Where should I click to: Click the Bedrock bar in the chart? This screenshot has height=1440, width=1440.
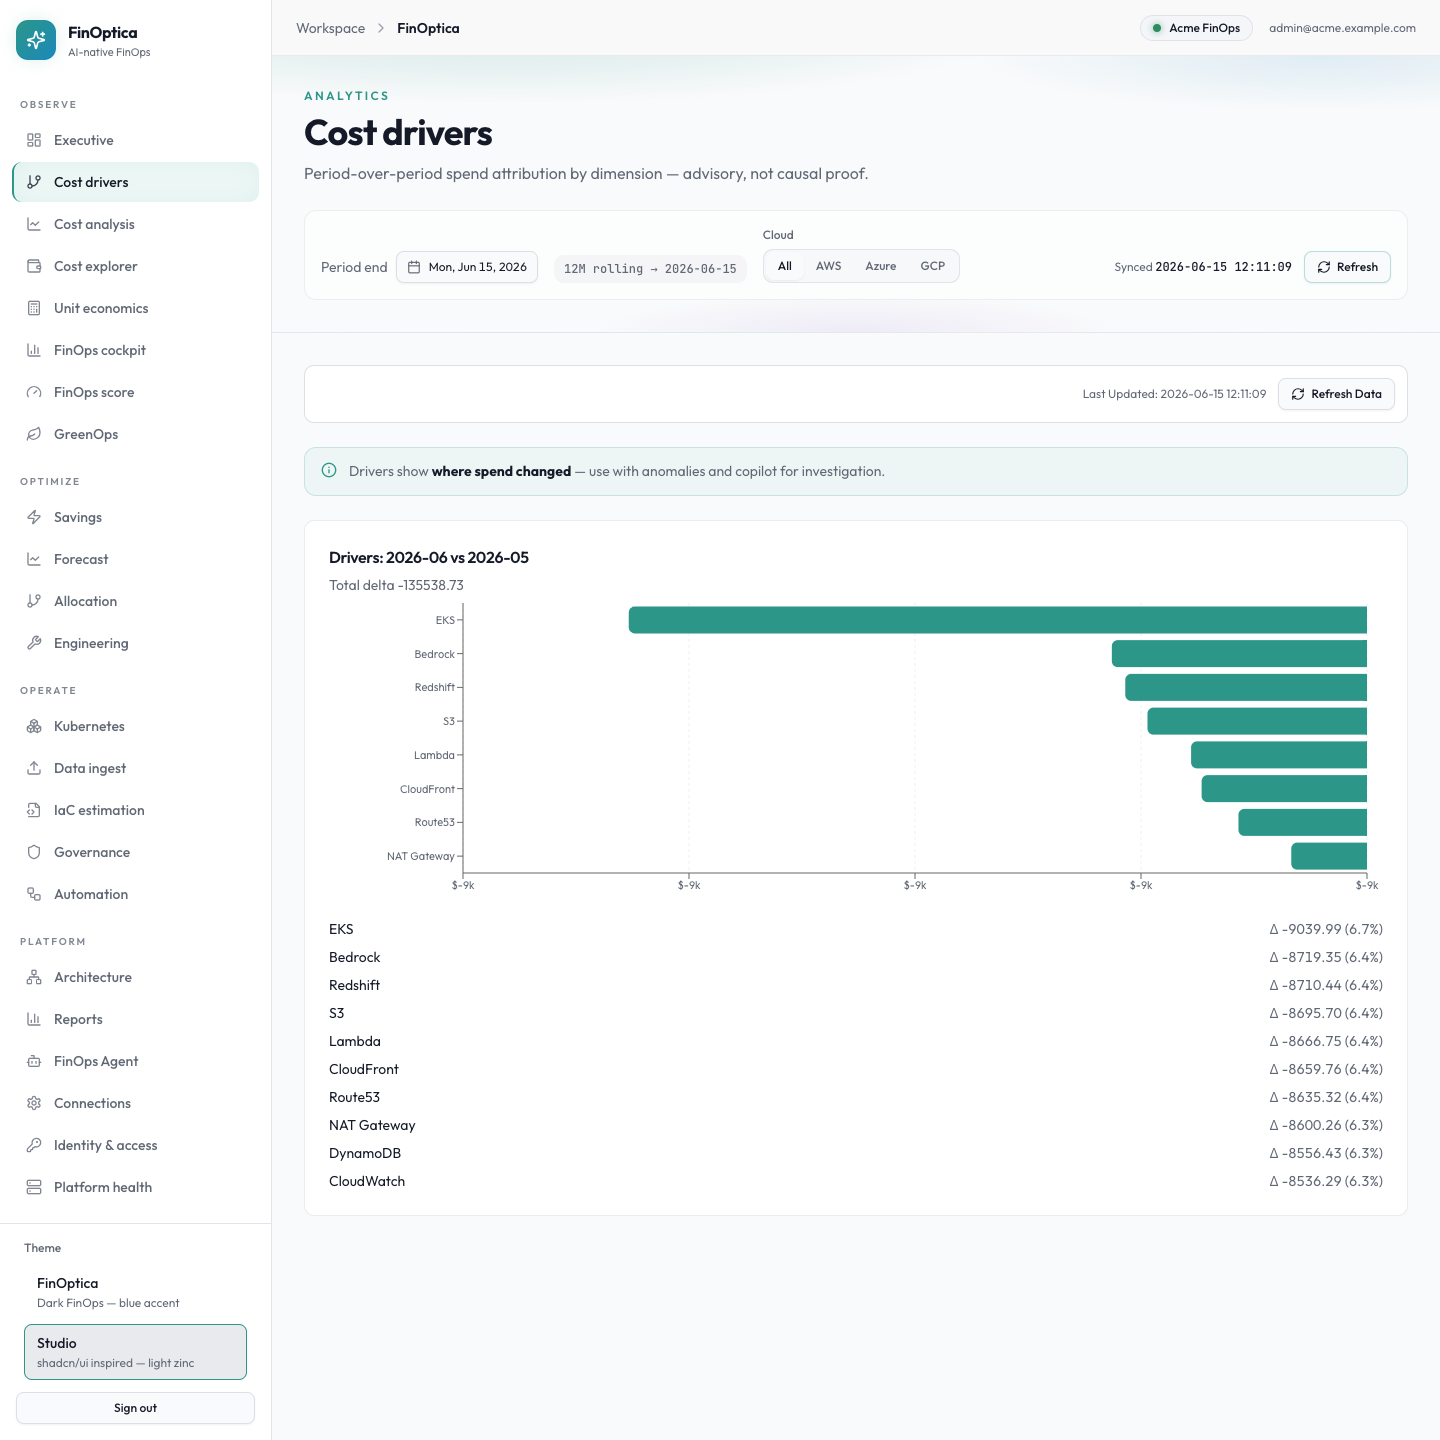[1239, 654]
